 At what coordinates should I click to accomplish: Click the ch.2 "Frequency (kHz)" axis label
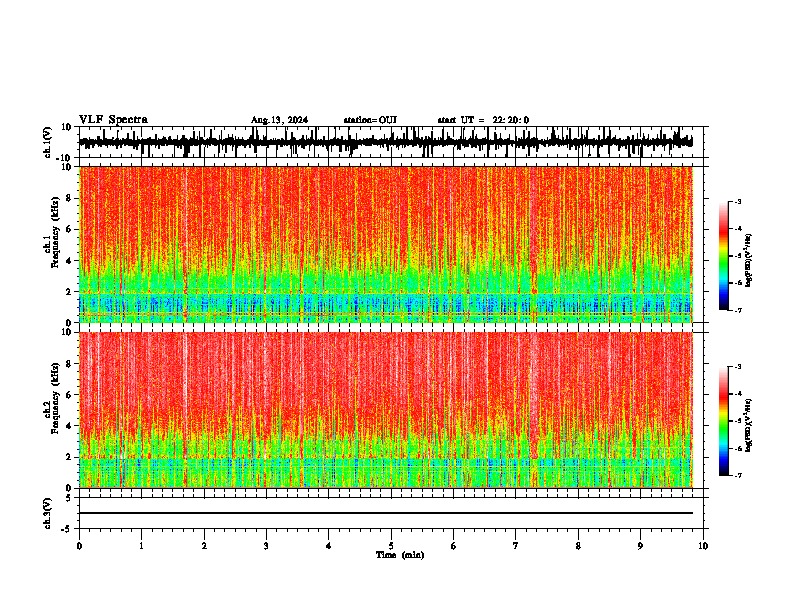55,398
